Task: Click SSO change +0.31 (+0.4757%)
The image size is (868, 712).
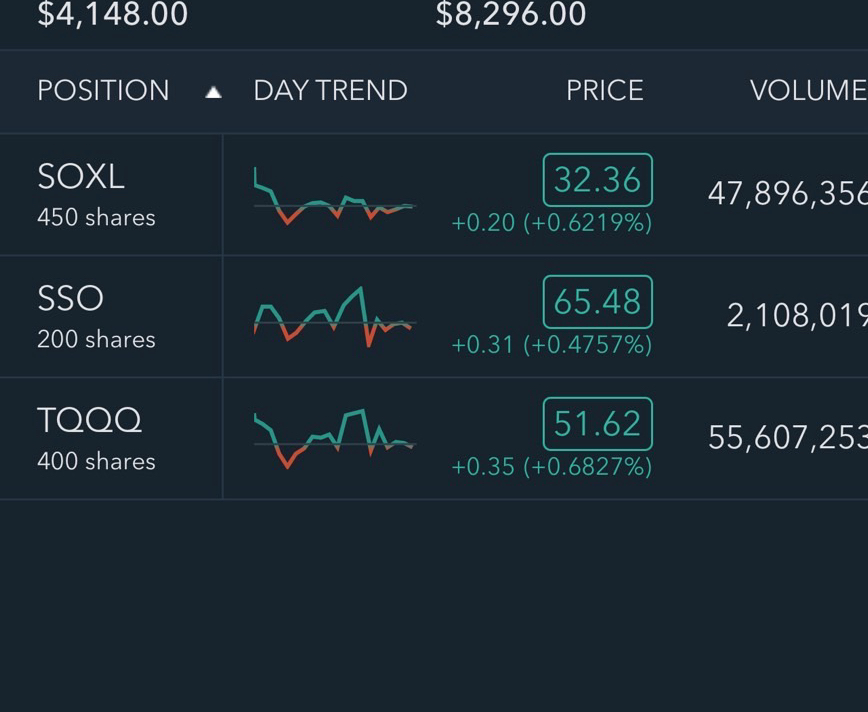Action: (552, 344)
